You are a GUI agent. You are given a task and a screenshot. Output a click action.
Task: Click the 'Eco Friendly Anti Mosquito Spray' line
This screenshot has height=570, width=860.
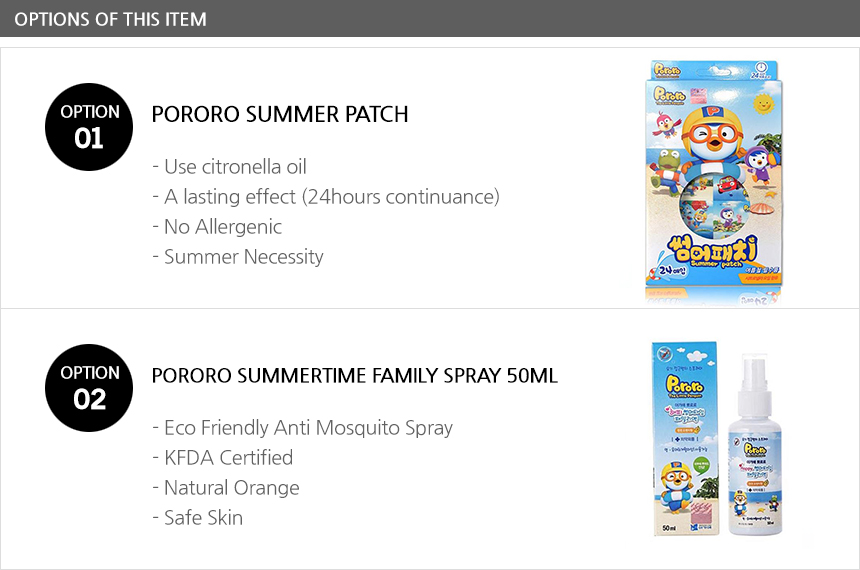[x=302, y=428]
